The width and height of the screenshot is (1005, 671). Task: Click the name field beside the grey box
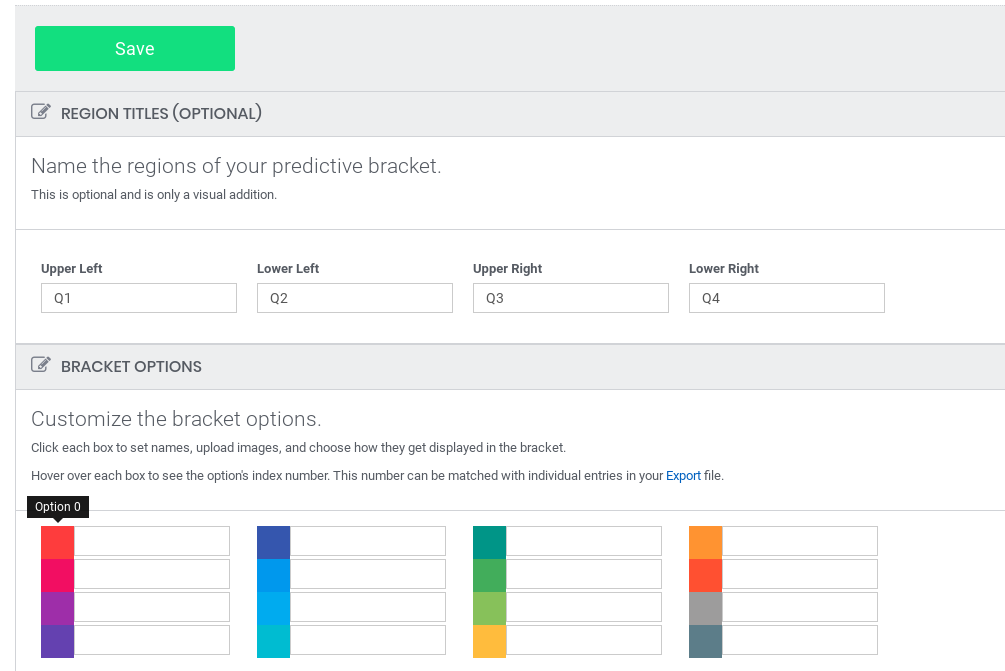(800, 608)
